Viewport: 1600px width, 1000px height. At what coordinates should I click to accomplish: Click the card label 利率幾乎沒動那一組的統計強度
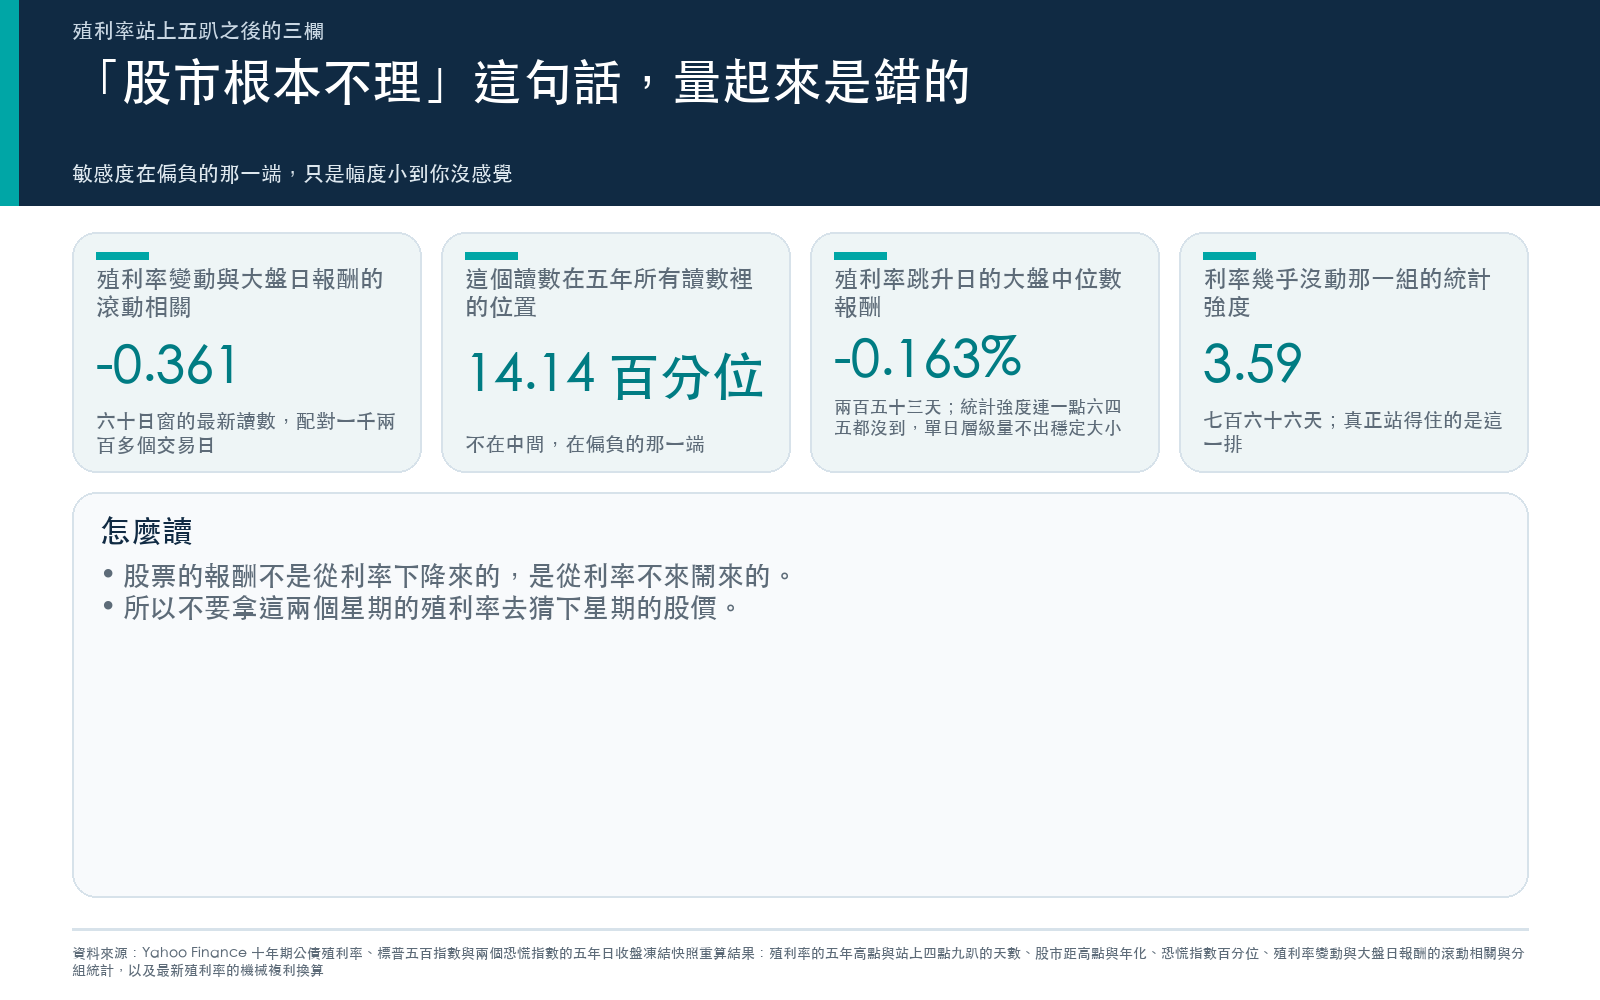pos(1347,293)
